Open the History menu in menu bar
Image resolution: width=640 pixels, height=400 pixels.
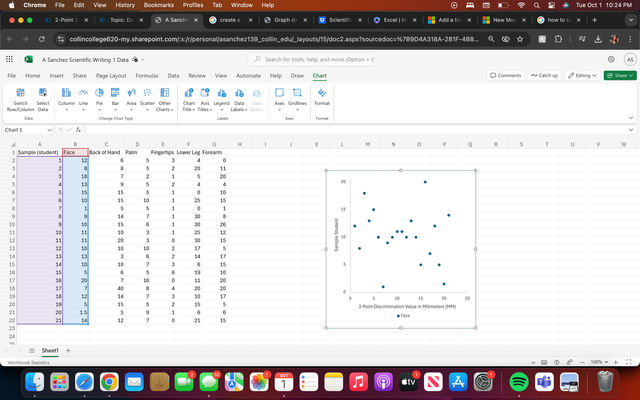[125, 5]
